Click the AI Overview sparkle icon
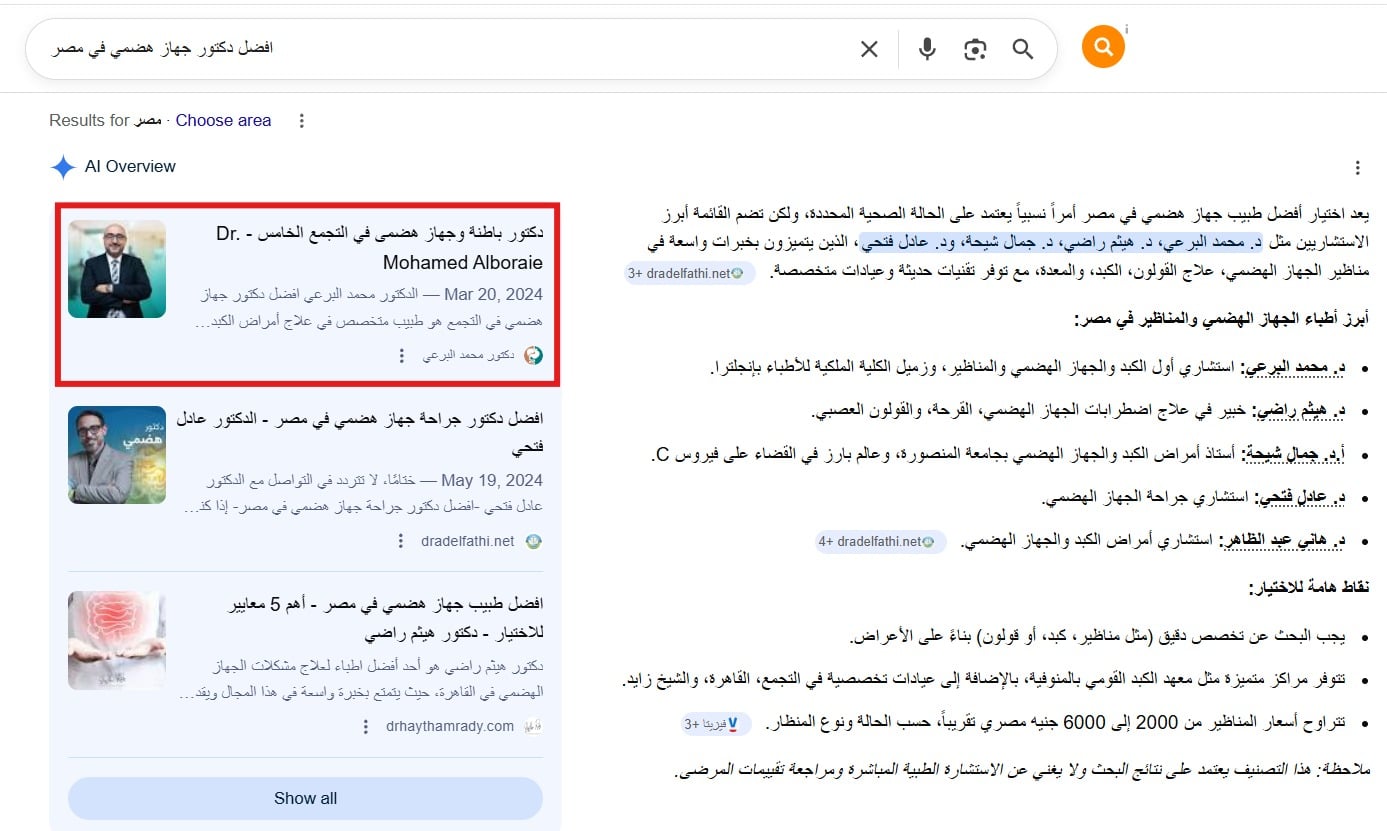The width and height of the screenshot is (1387, 831). [63, 167]
